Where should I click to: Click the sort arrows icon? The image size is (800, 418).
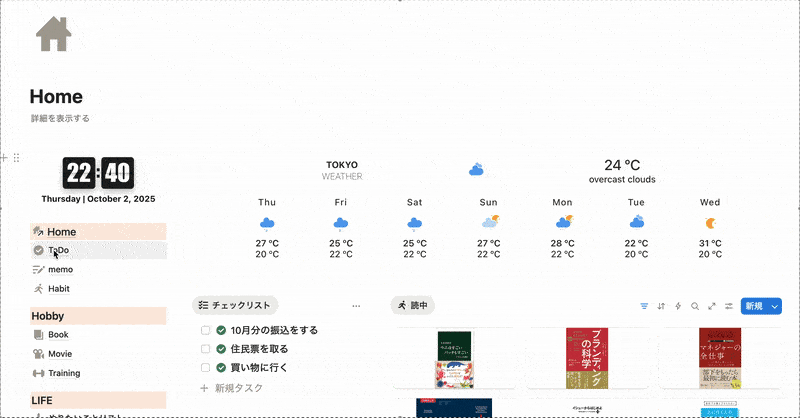tap(661, 306)
